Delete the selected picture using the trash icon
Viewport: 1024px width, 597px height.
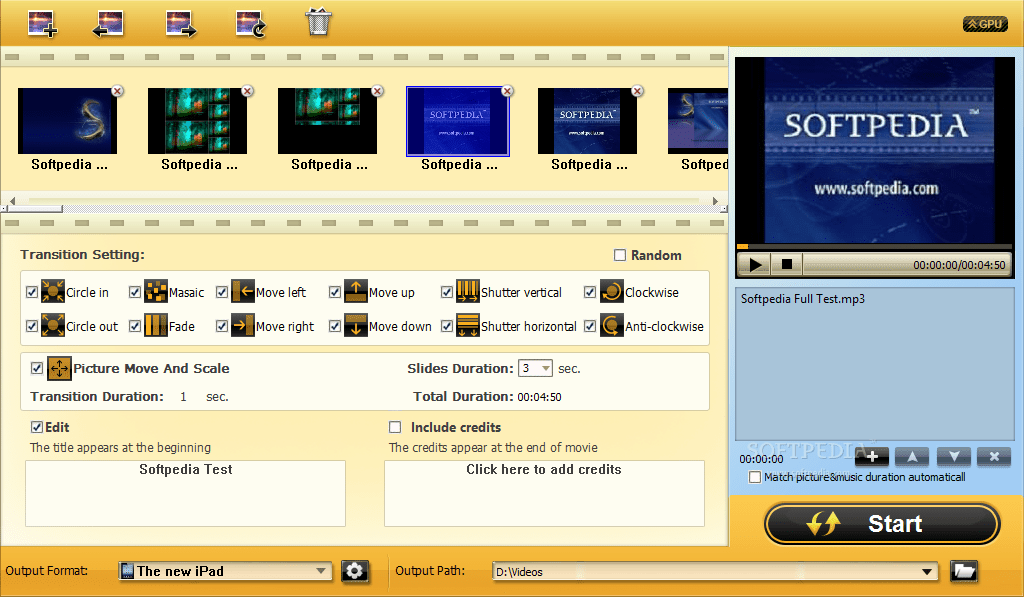pos(318,22)
